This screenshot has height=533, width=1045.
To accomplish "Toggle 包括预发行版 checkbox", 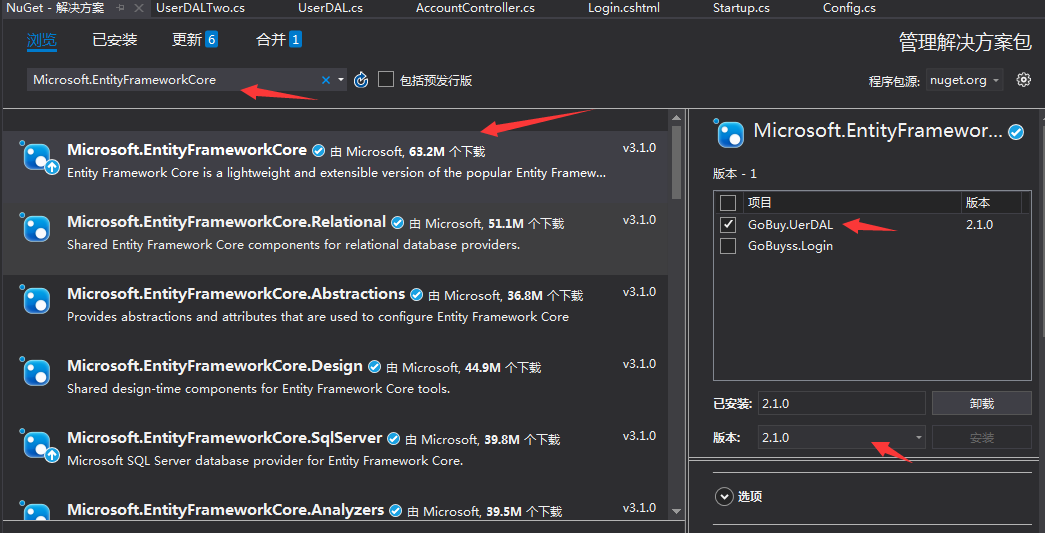I will pos(386,80).
